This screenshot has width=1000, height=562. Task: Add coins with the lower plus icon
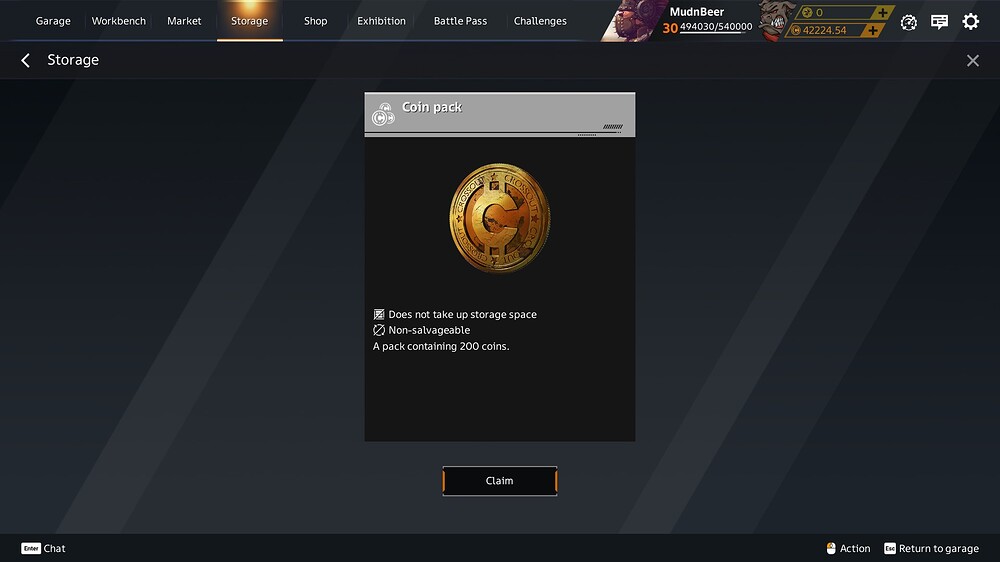[872, 30]
